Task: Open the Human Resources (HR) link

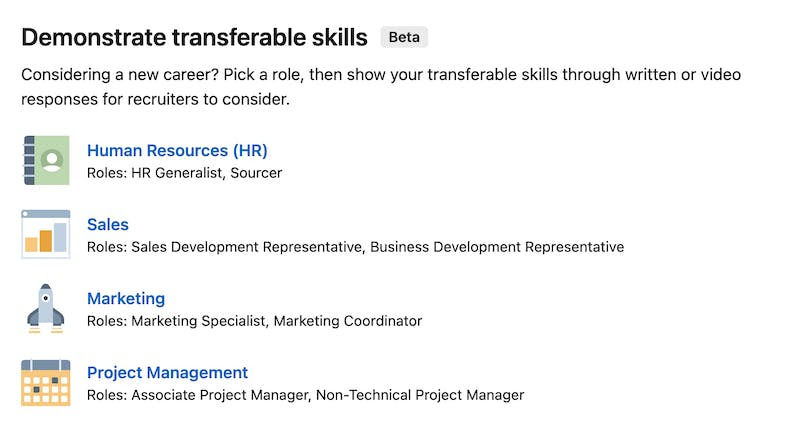Action: (x=177, y=151)
